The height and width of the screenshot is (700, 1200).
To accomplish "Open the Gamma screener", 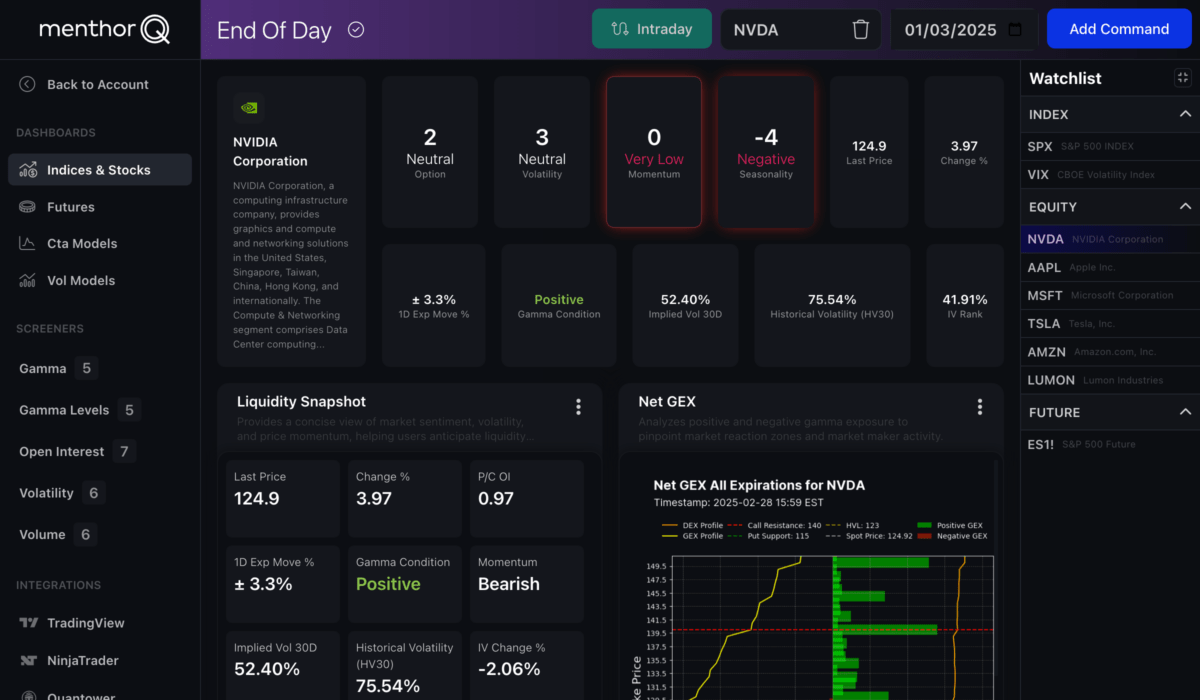I will pyautogui.click(x=58, y=369).
